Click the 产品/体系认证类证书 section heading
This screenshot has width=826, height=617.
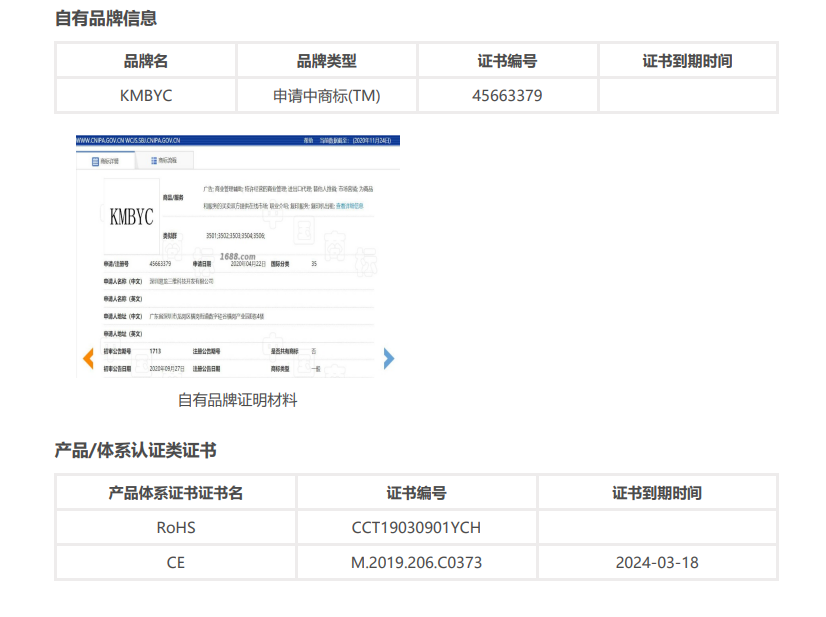click(x=135, y=451)
